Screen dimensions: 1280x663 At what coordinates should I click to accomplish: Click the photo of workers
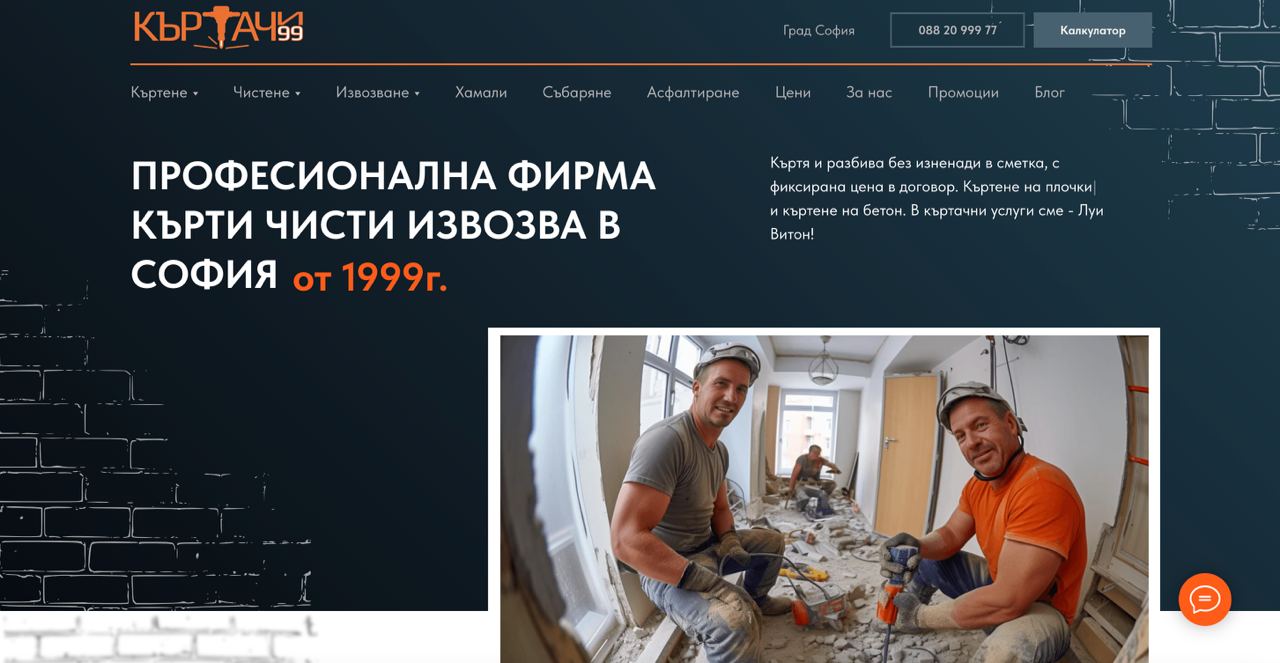[824, 498]
